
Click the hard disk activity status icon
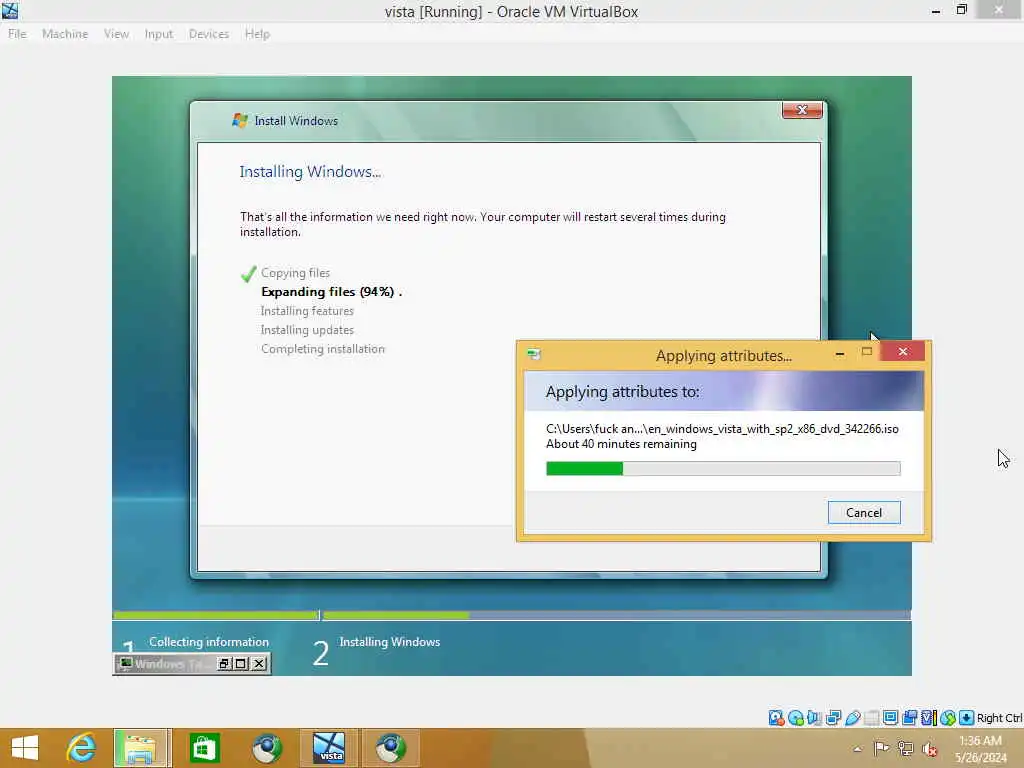coord(776,718)
